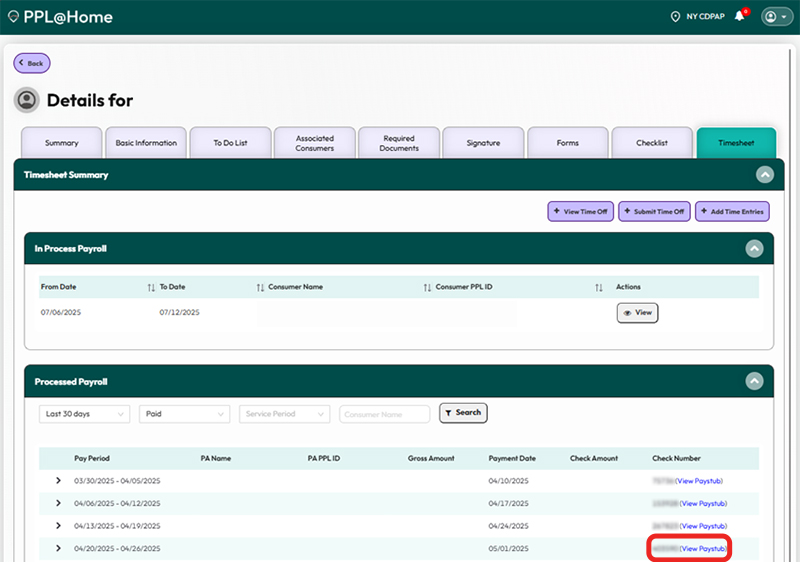The width and height of the screenshot is (800, 562).
Task: Open the Checklist tab
Action: pyautogui.click(x=652, y=143)
